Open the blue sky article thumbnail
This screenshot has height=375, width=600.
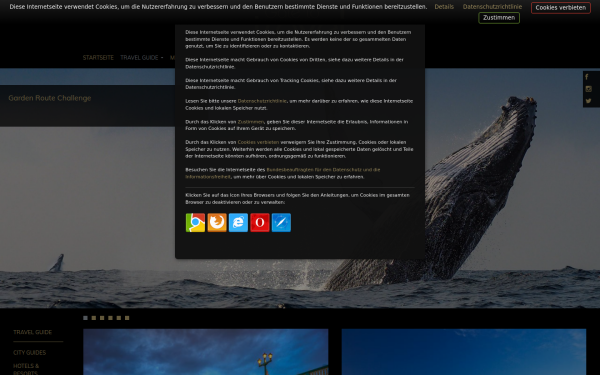pyautogui.click(x=464, y=352)
